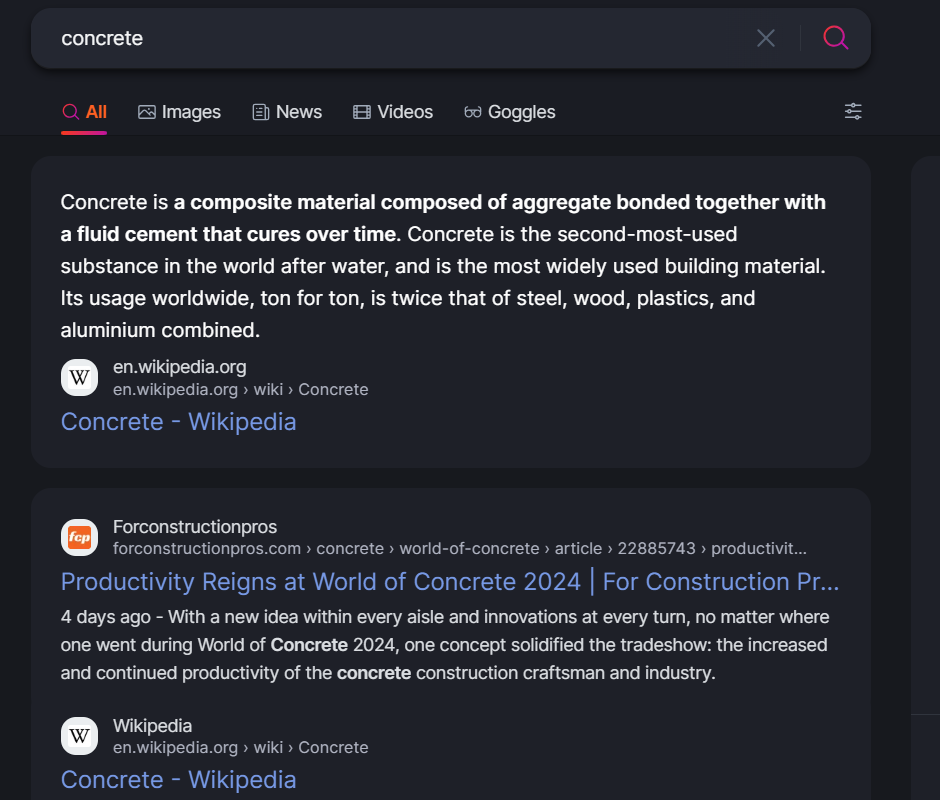Click Wikipedia favicon in third result
Screen dimensions: 940x800
point(79,735)
